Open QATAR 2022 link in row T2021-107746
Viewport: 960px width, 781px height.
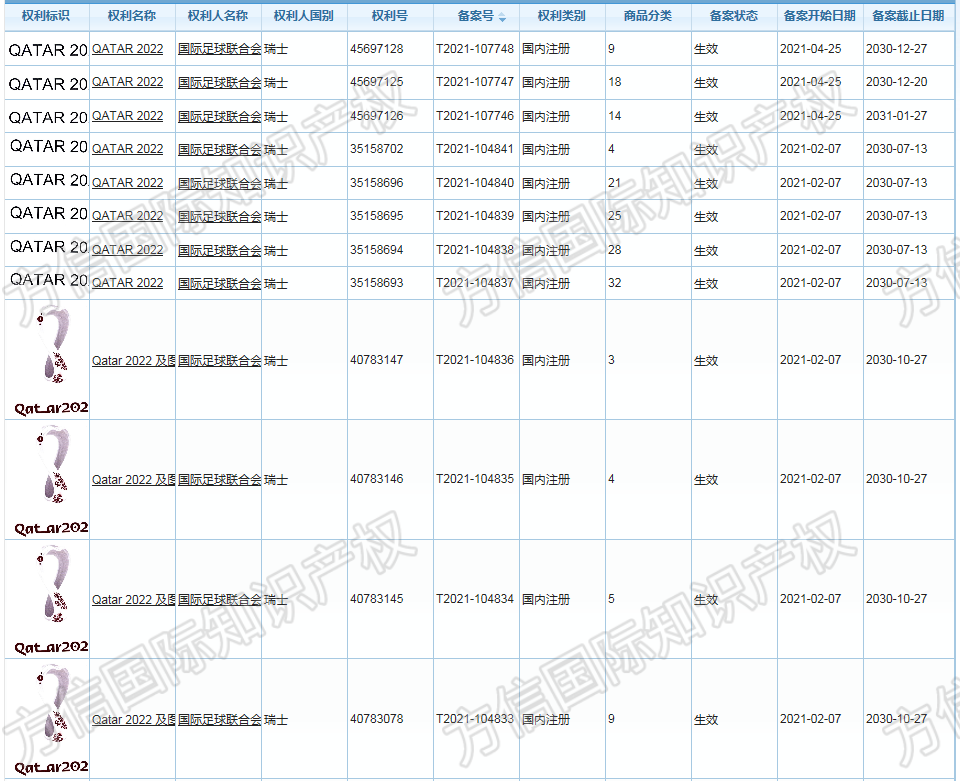(127, 116)
